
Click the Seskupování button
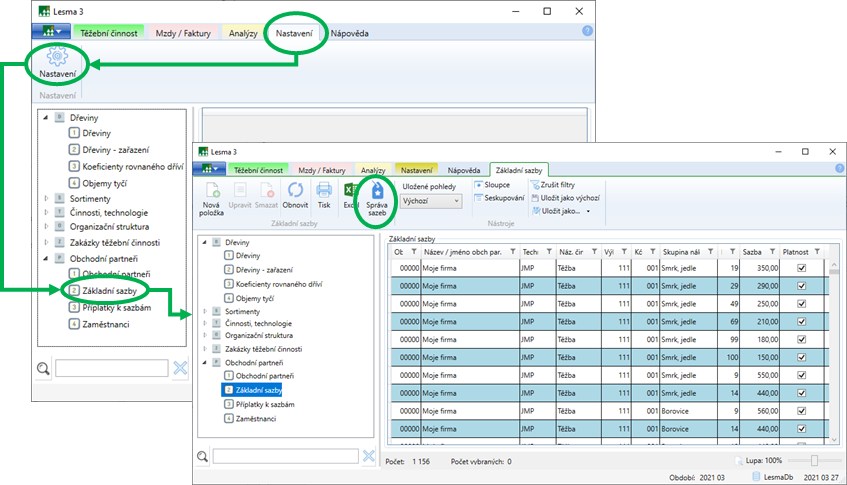pyautogui.click(x=501, y=198)
